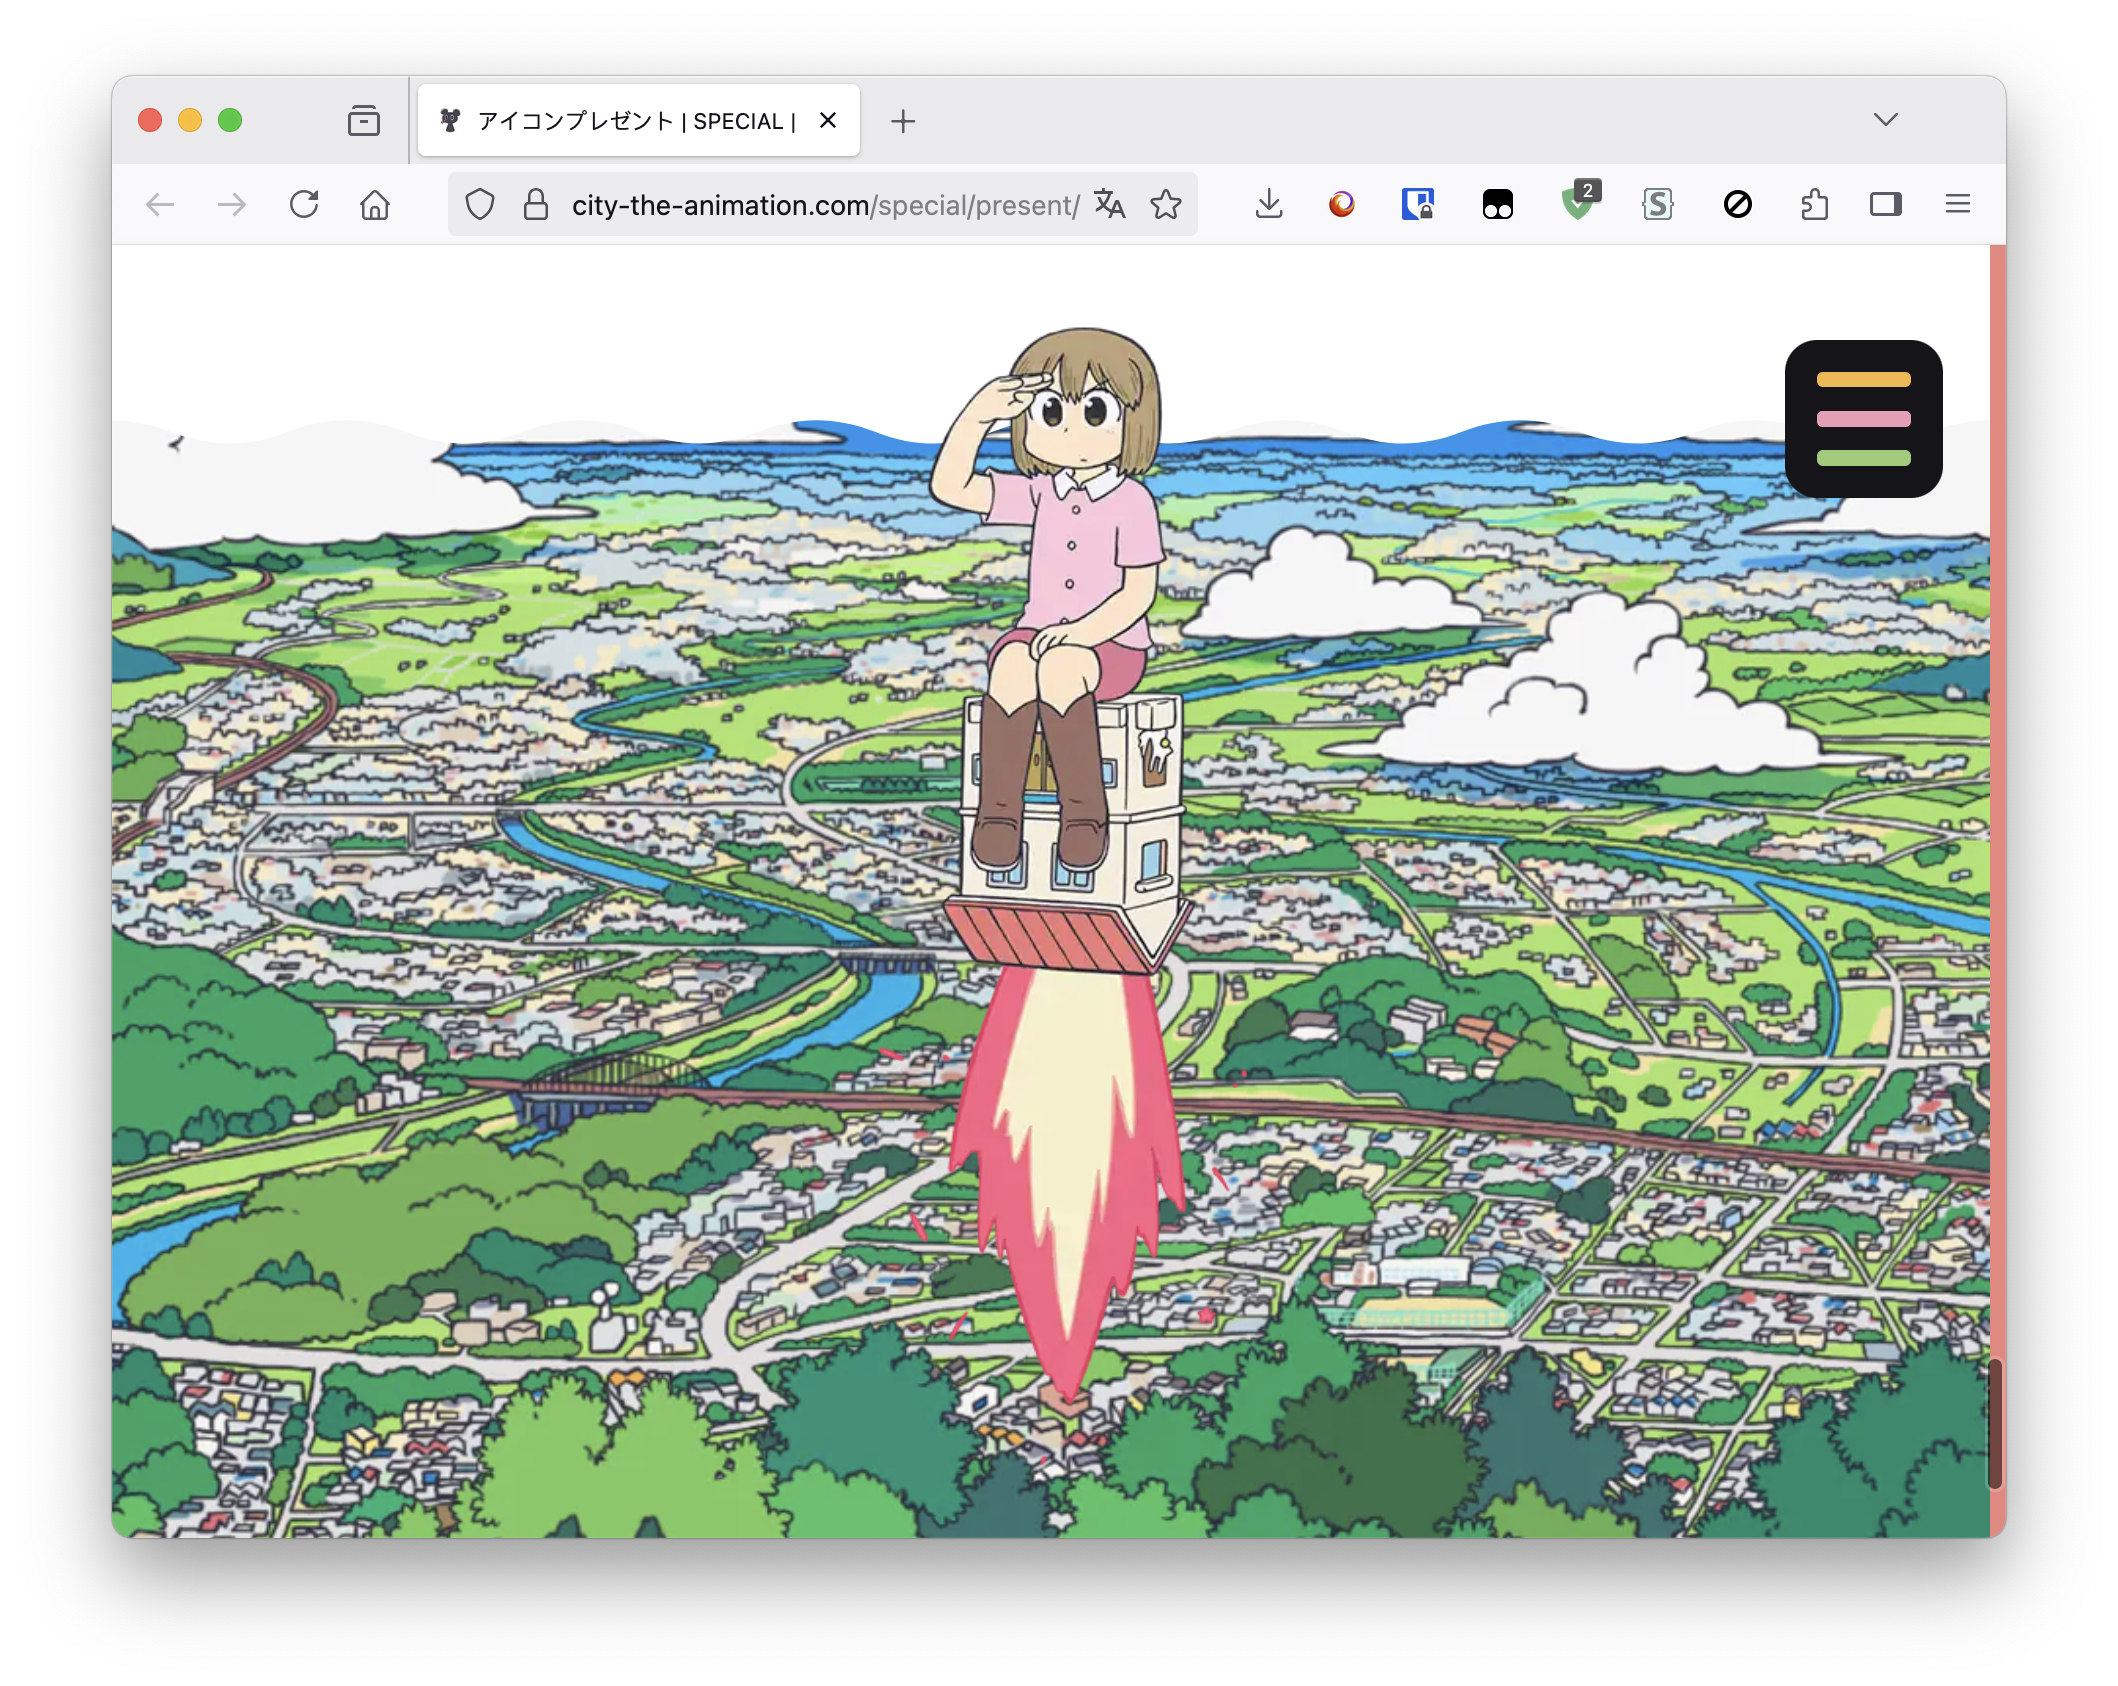
Task: Open the Firefox application hamburger menu
Action: (1958, 205)
